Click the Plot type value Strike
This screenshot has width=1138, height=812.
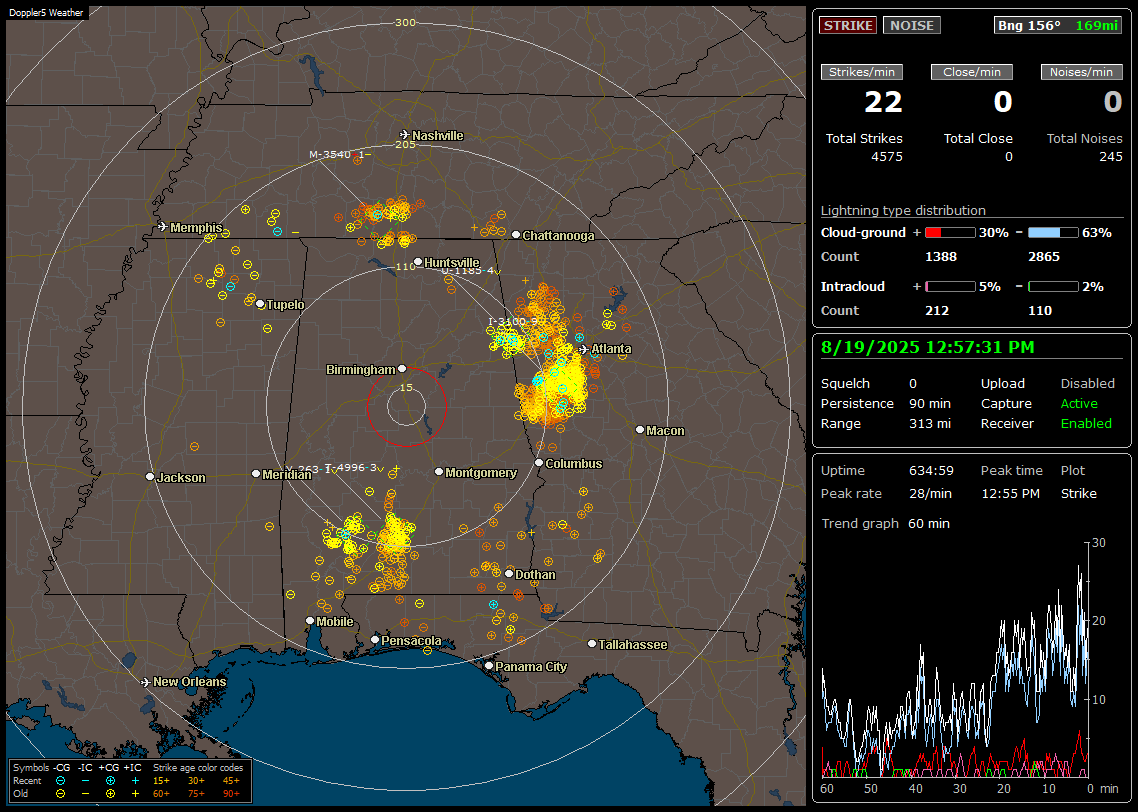click(x=1078, y=493)
